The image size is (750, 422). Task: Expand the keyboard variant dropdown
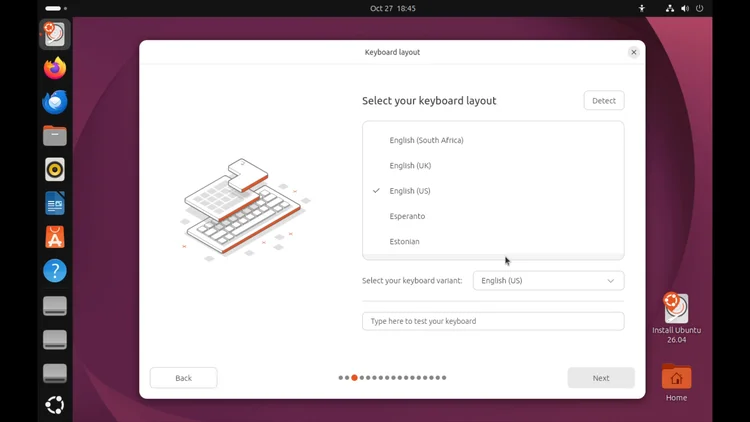pyautogui.click(x=548, y=281)
